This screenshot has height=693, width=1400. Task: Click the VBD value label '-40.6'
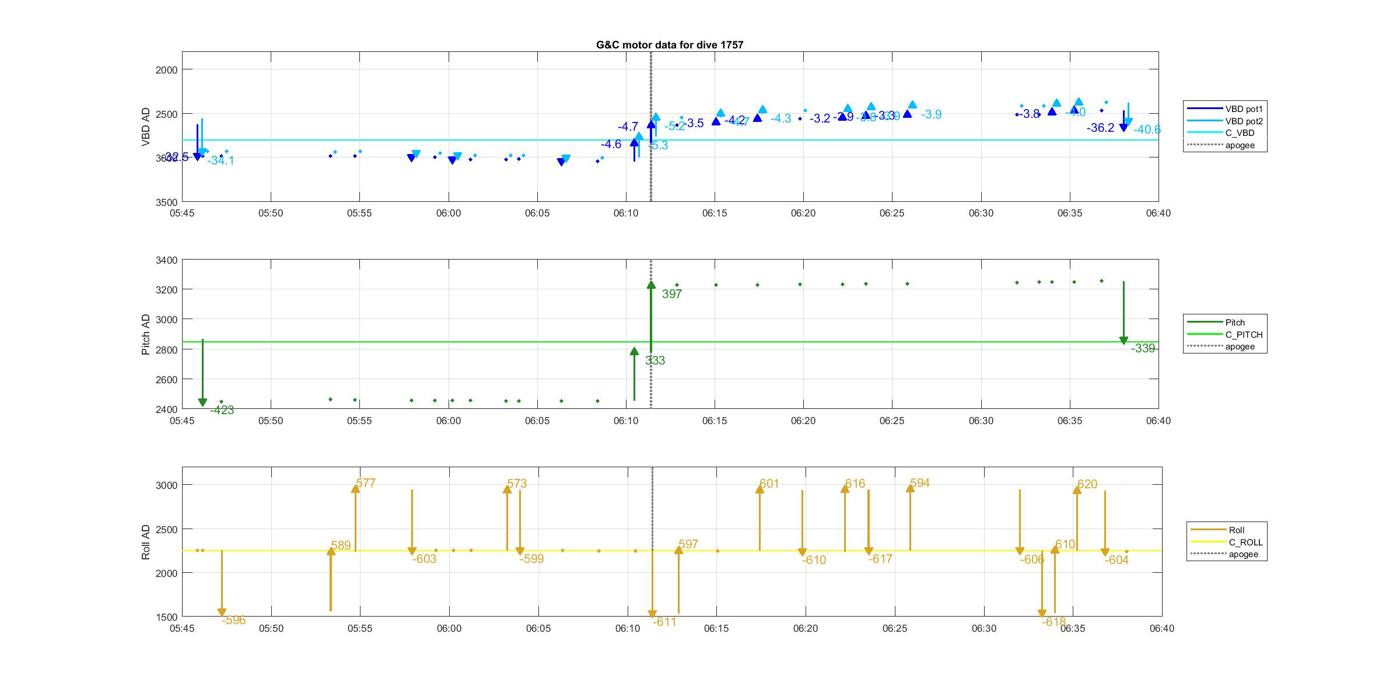(x=1147, y=129)
